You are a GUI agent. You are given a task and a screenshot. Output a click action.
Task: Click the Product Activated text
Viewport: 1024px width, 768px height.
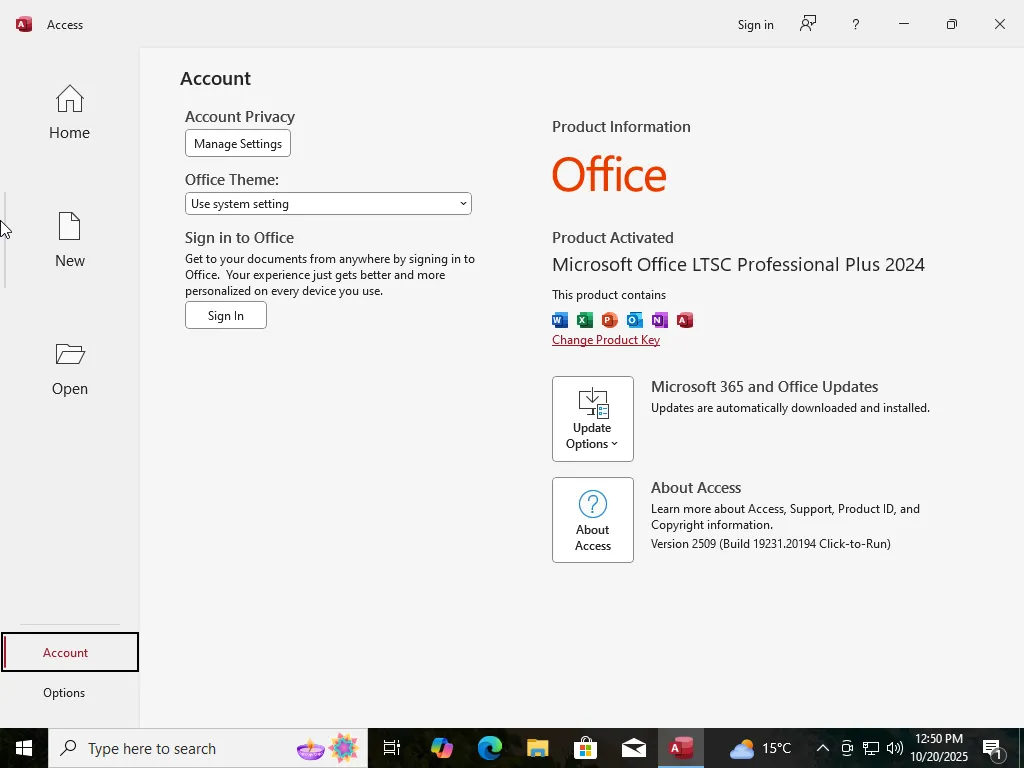(613, 238)
